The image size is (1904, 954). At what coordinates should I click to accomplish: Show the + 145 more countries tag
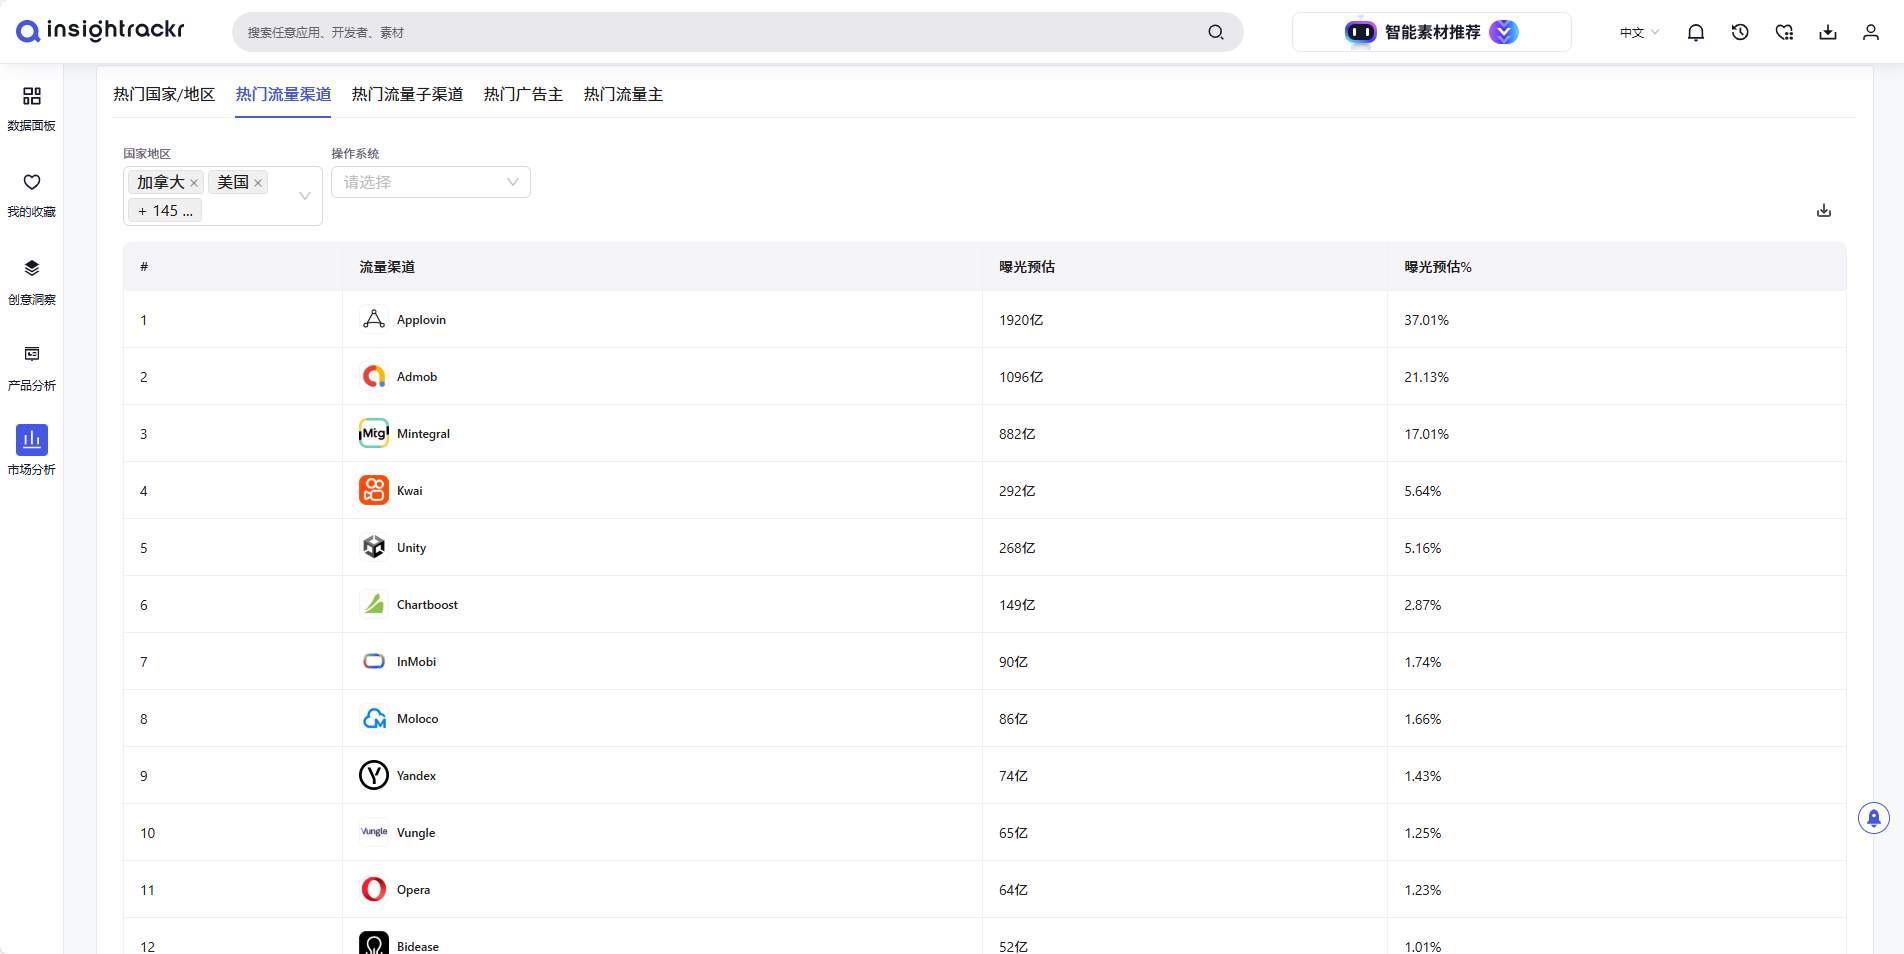tap(165, 211)
